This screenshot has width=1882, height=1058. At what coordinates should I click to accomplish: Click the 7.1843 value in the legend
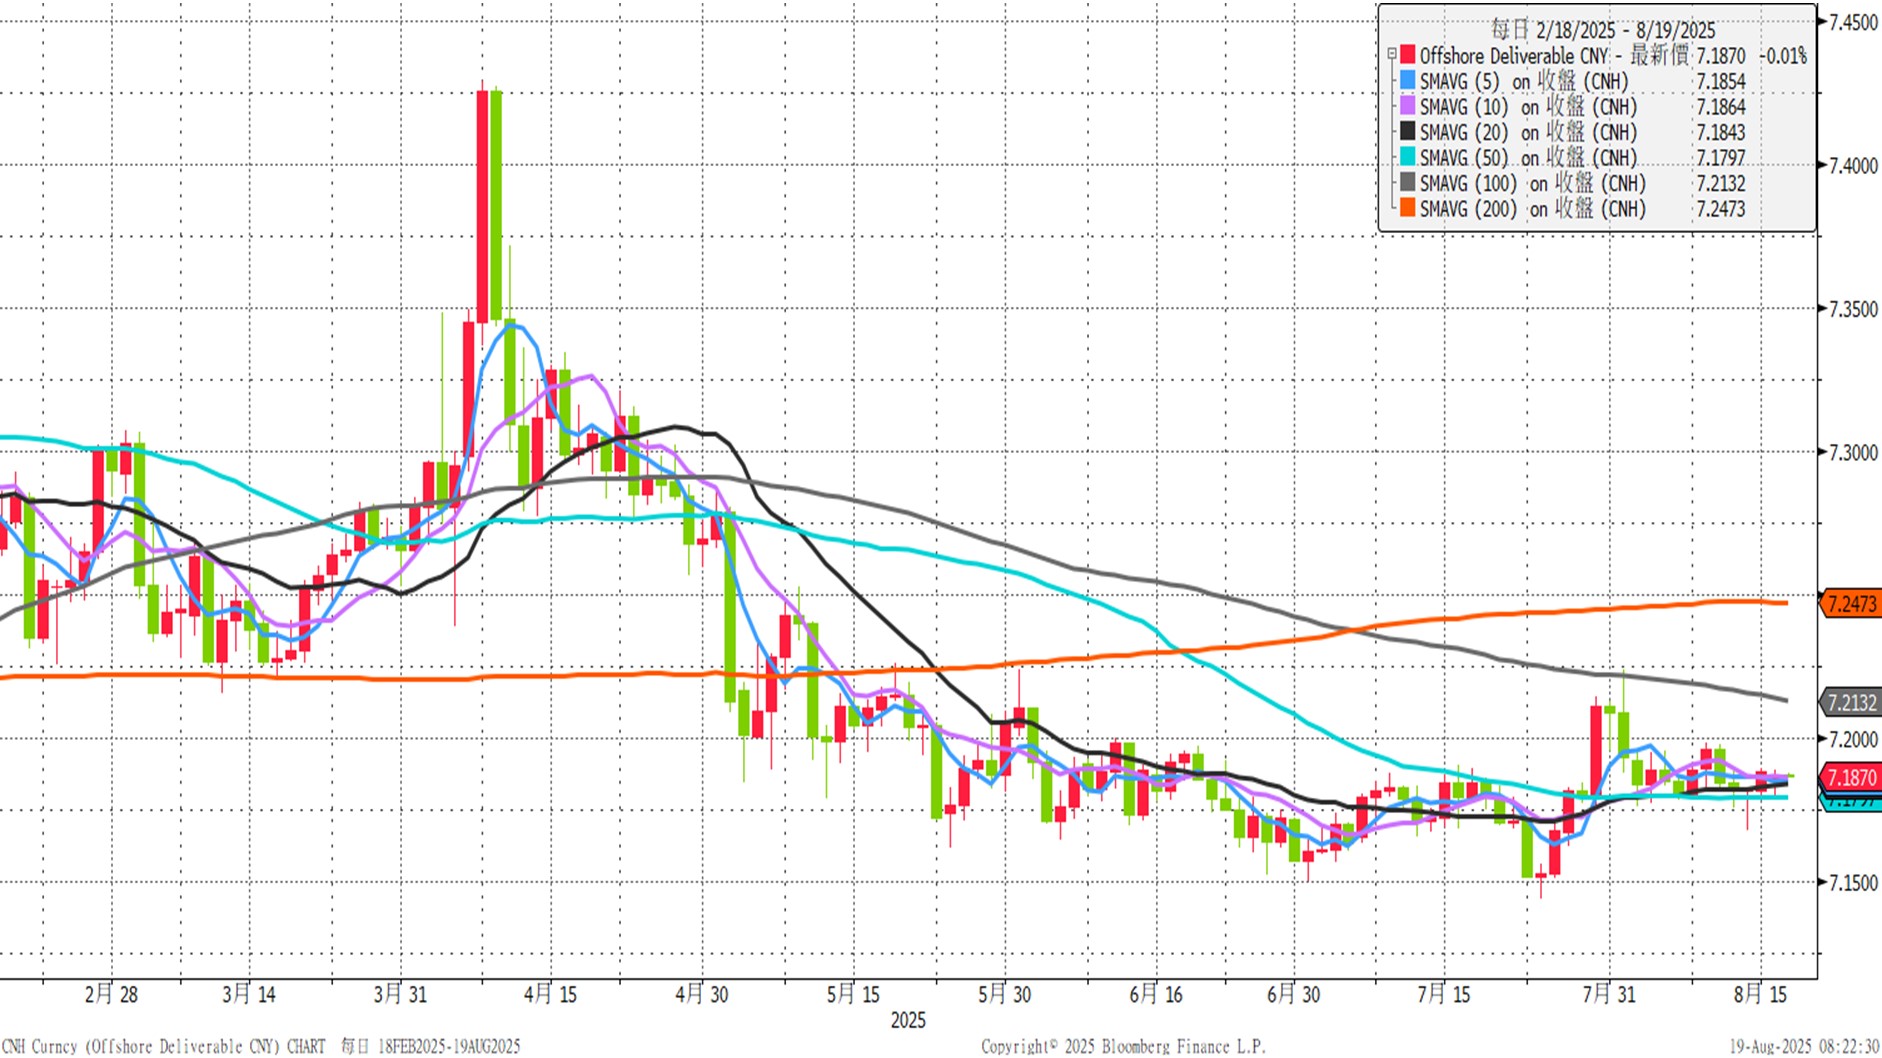click(1721, 132)
